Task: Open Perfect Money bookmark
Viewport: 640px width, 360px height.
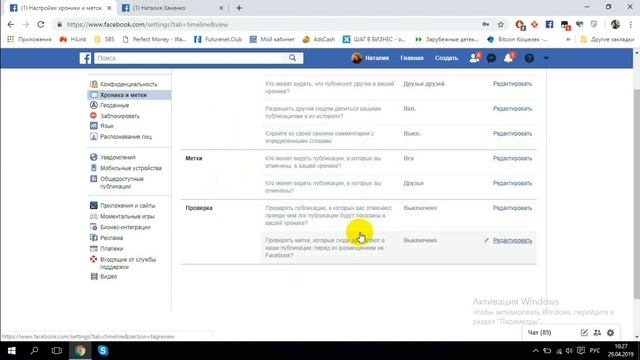Action: pos(154,39)
